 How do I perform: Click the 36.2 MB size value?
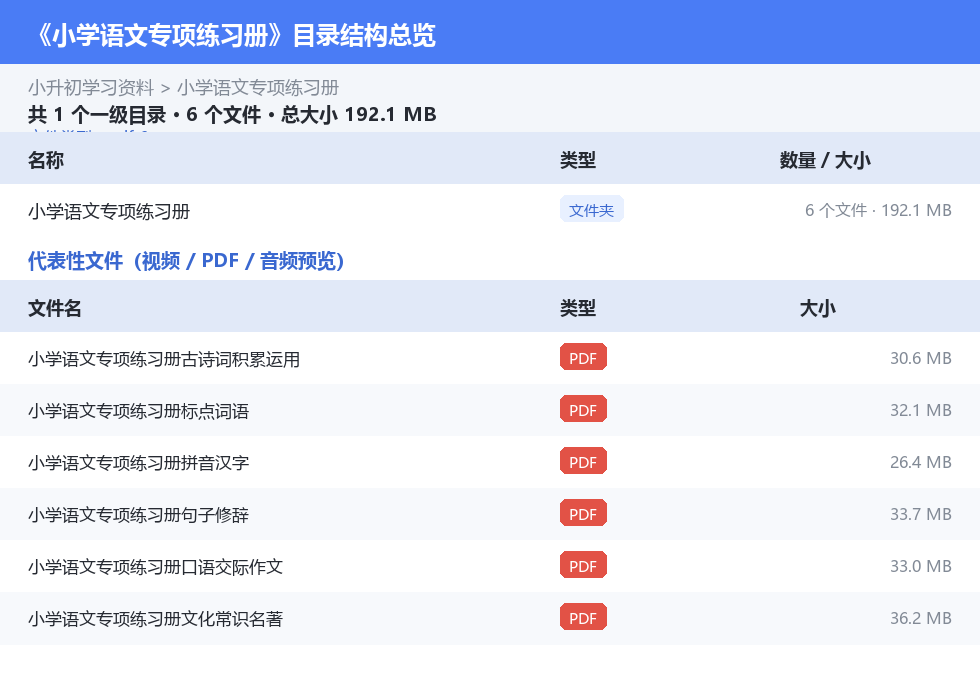(x=921, y=617)
